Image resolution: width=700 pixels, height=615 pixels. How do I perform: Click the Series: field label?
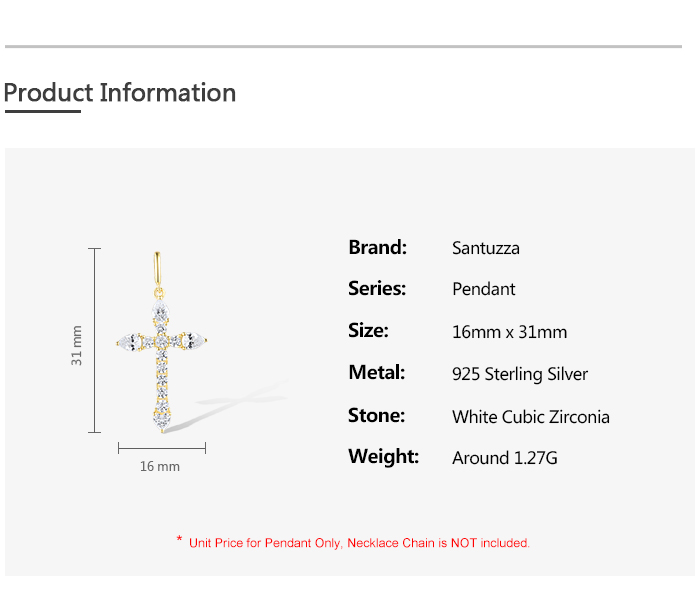377,289
